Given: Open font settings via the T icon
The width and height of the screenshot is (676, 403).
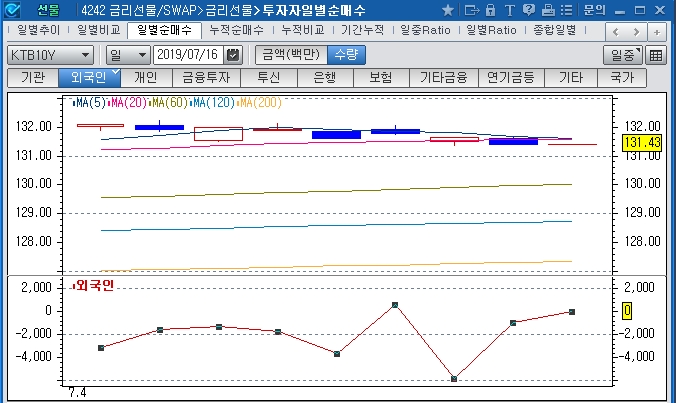Looking at the screenshot, I should point(509,10).
